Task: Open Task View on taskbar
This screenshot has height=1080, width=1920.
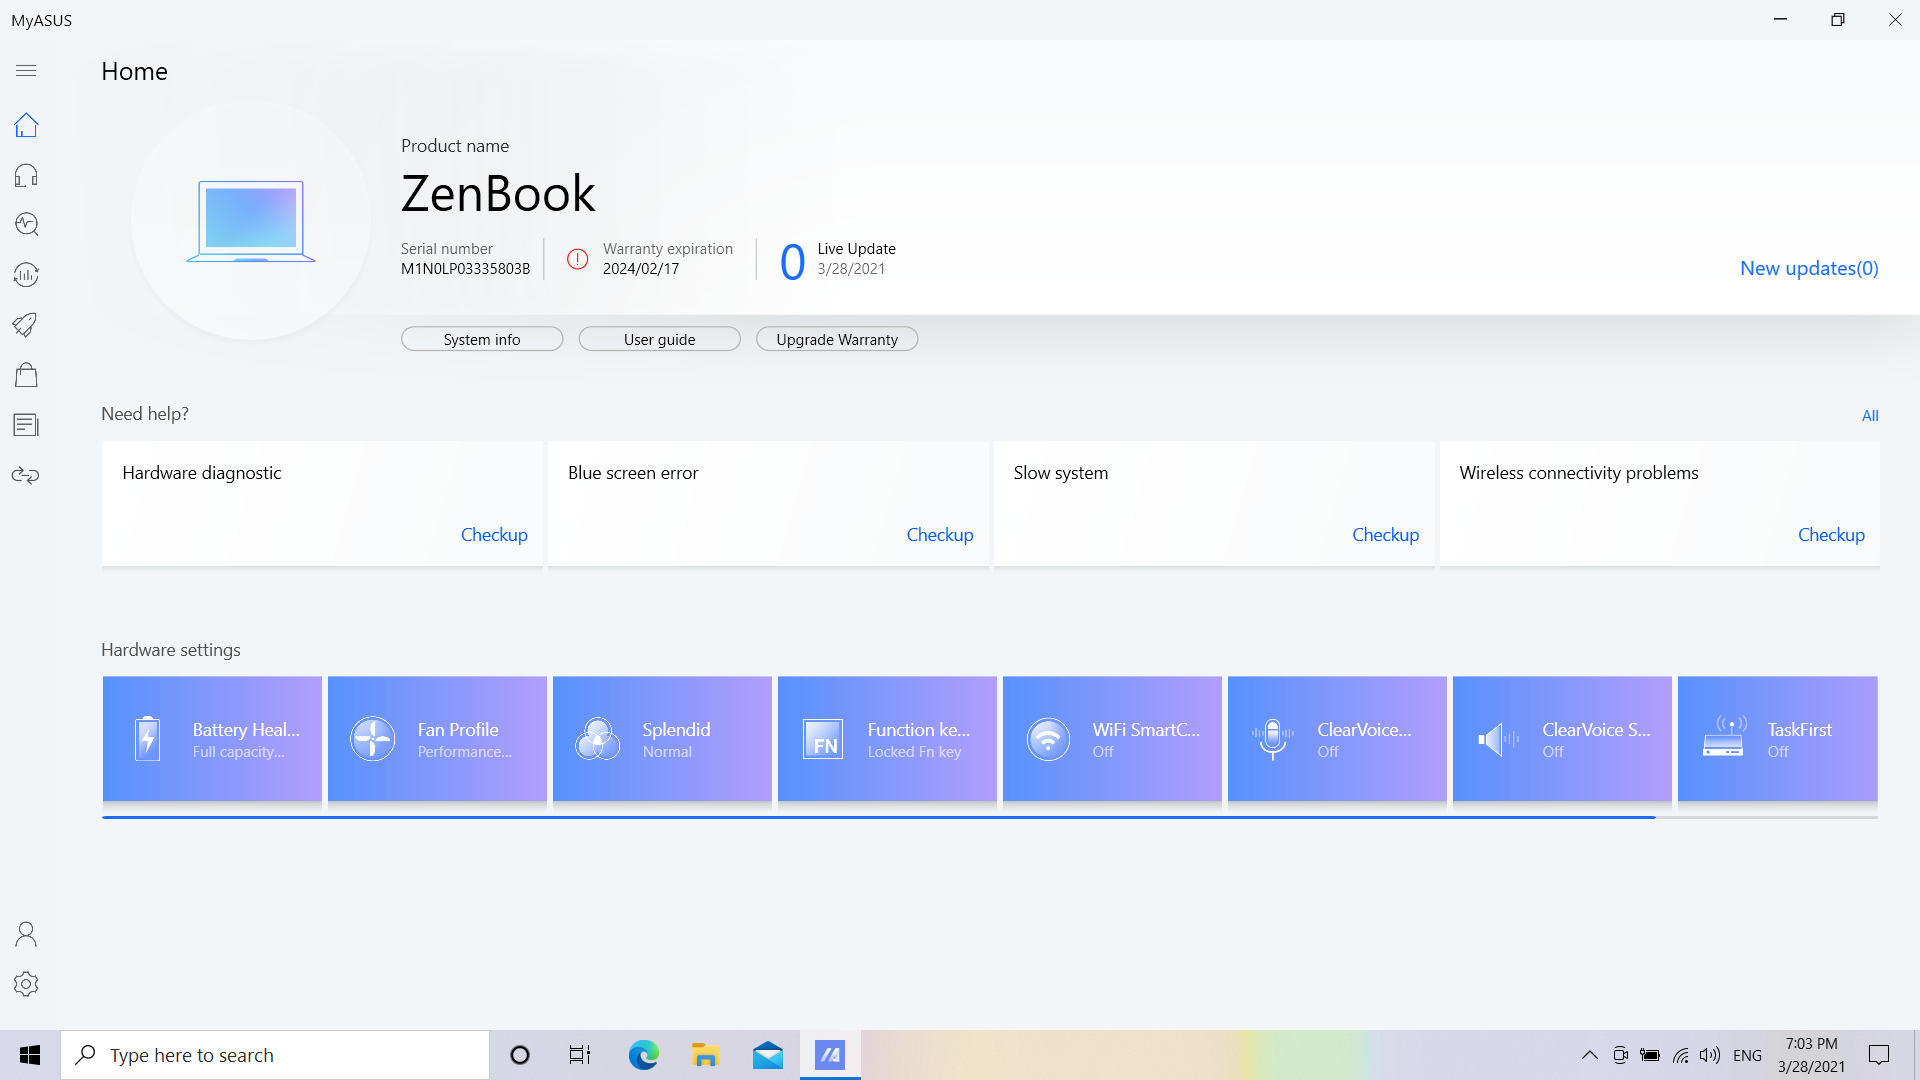Action: coord(580,1055)
